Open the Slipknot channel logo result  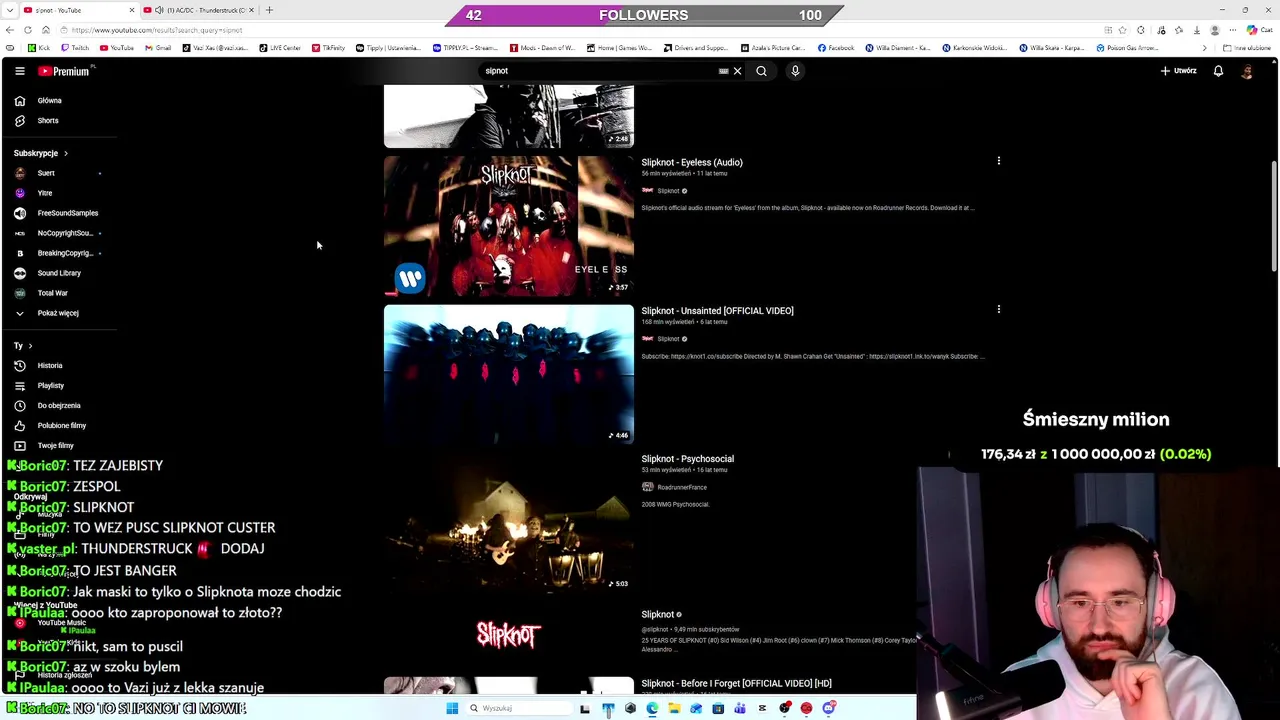point(508,634)
